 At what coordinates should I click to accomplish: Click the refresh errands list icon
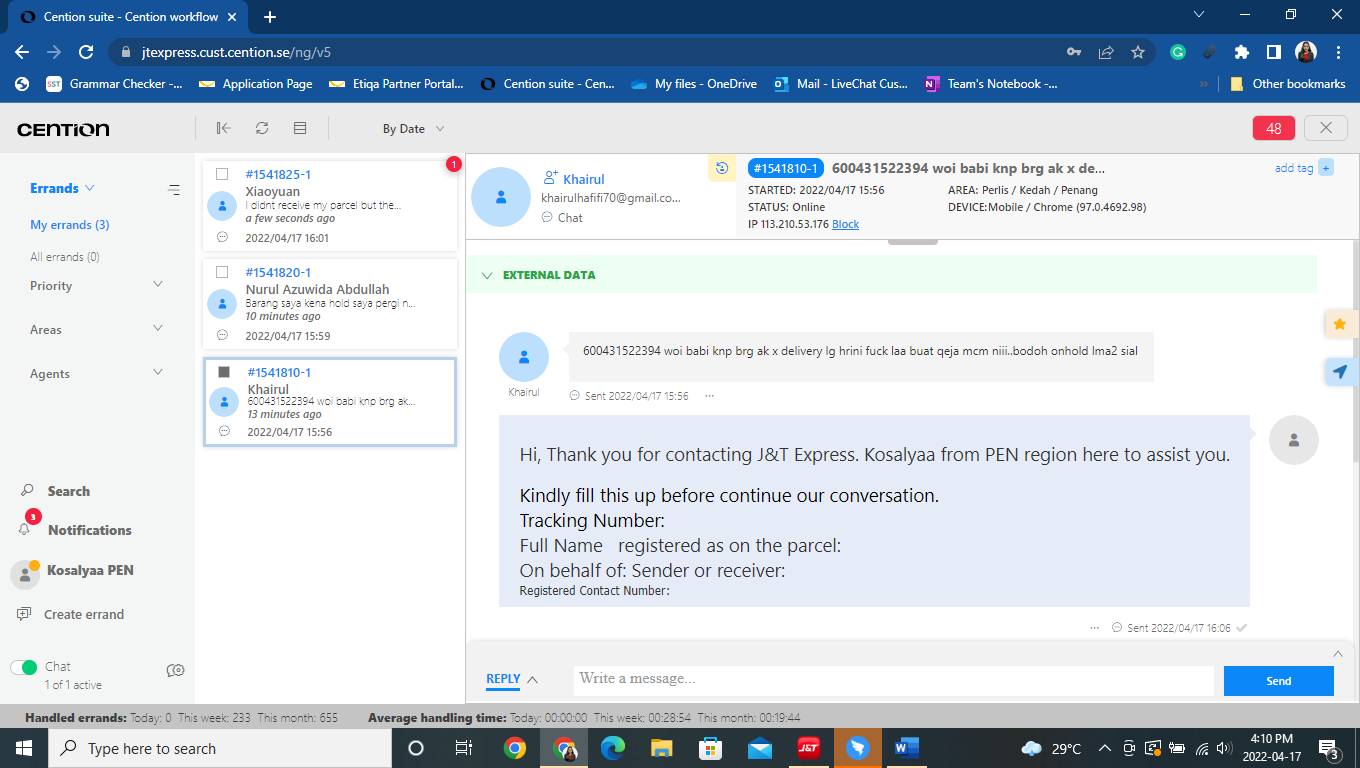(x=262, y=128)
